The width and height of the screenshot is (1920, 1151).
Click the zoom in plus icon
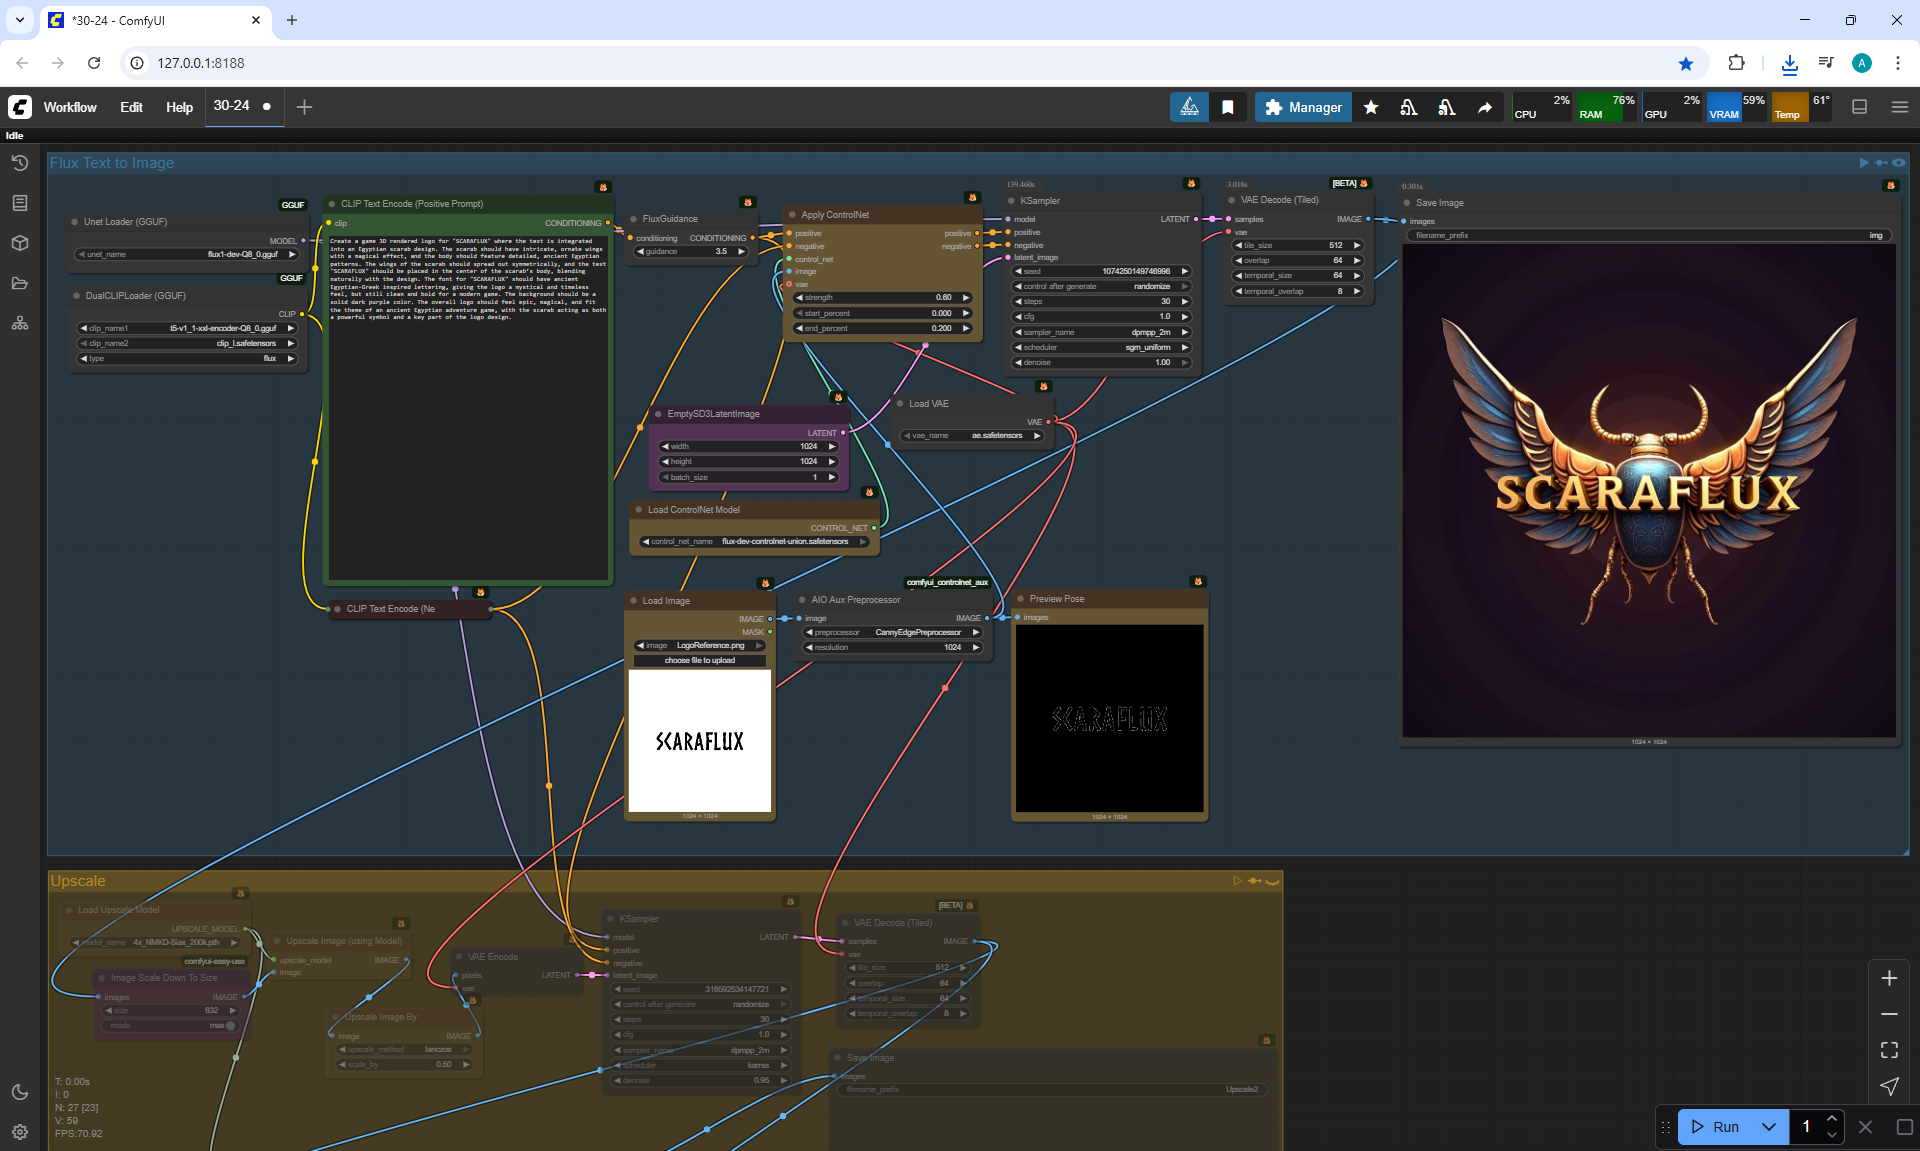pyautogui.click(x=1889, y=978)
